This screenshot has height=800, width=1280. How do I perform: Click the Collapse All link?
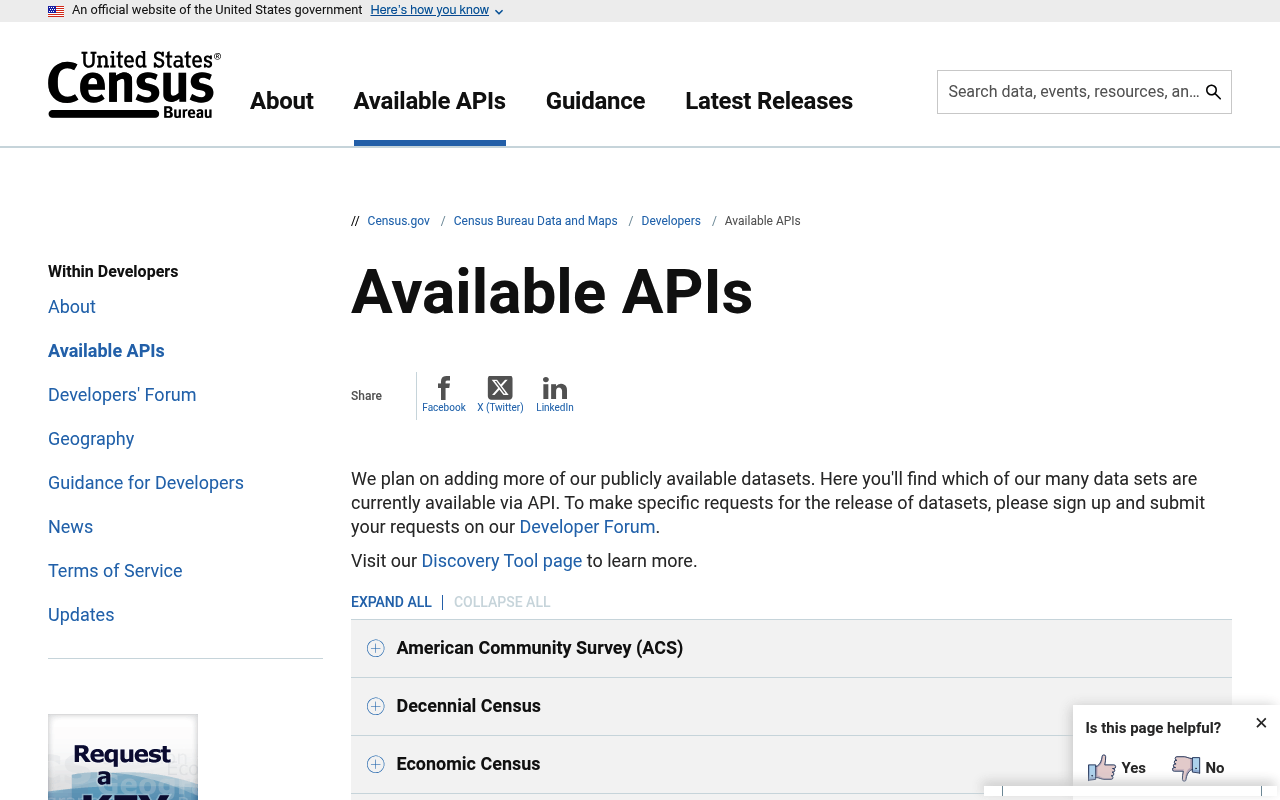pos(502,602)
